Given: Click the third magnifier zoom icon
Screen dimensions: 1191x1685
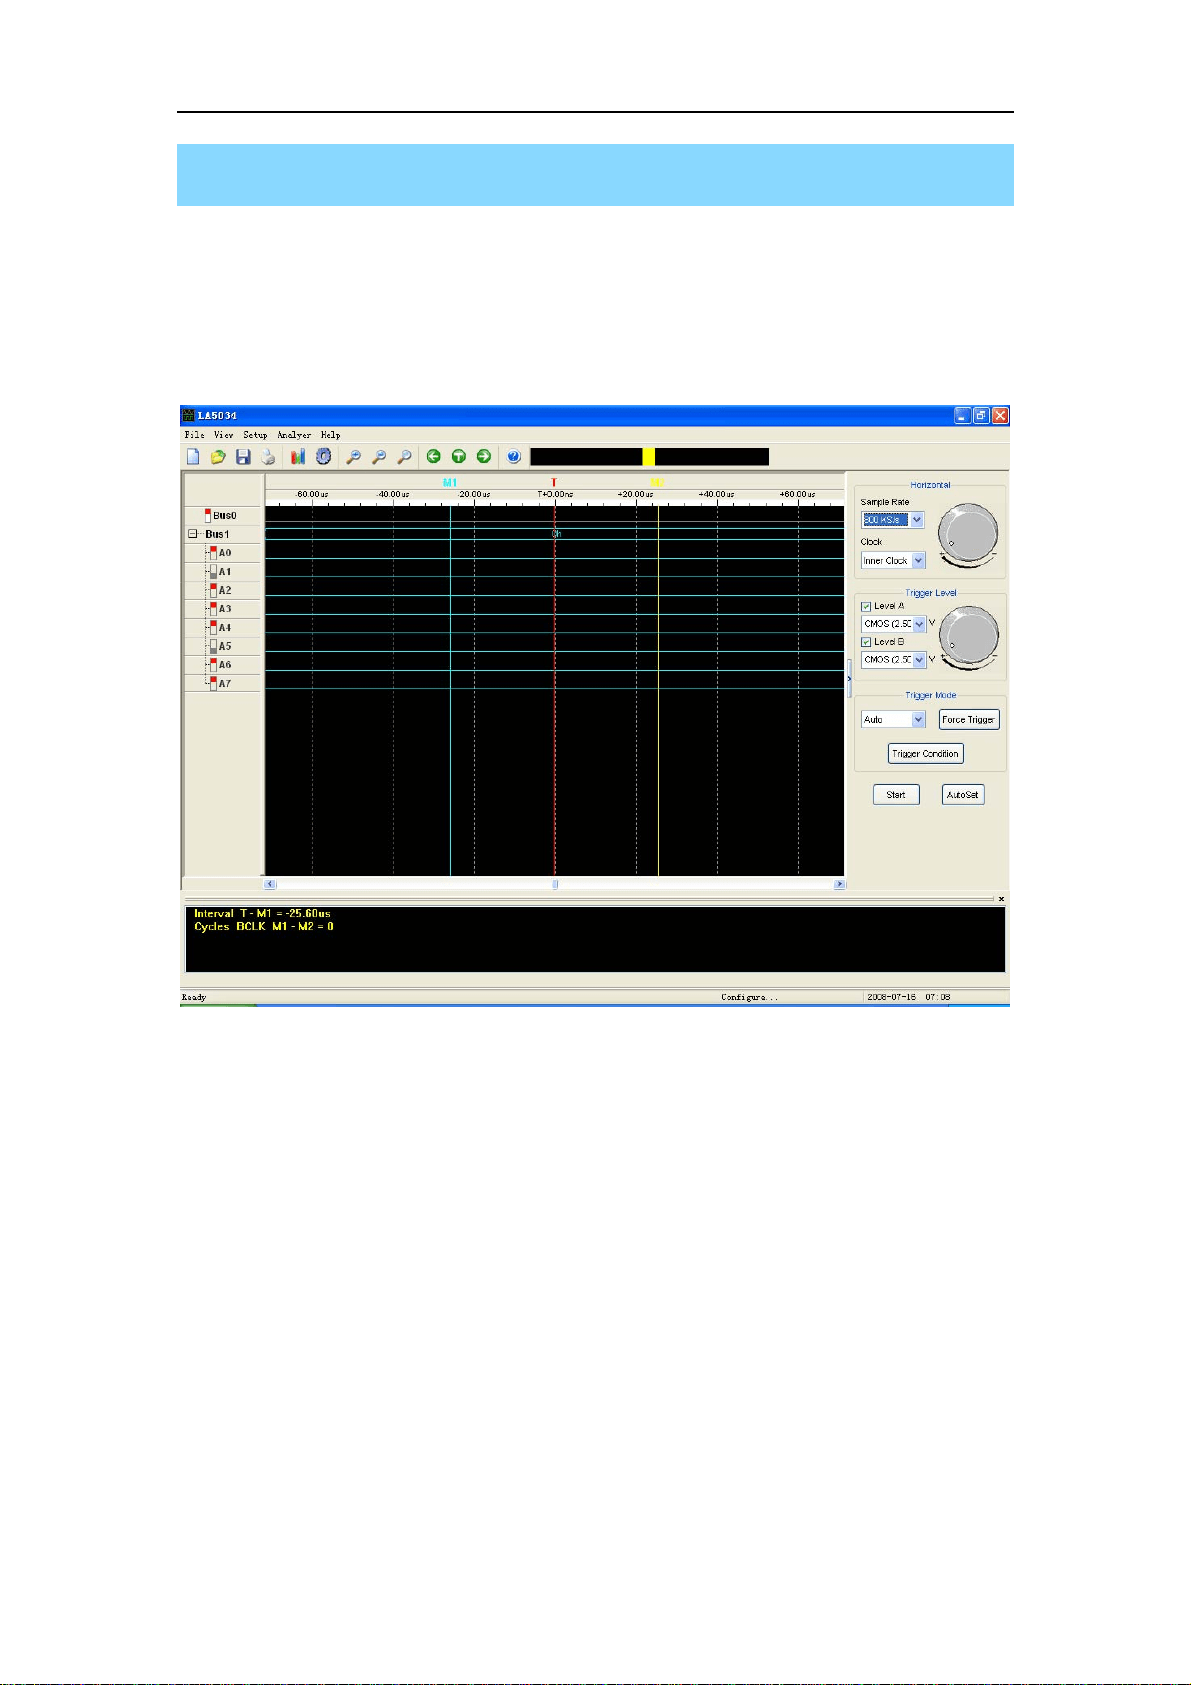Looking at the screenshot, I should tap(404, 457).
